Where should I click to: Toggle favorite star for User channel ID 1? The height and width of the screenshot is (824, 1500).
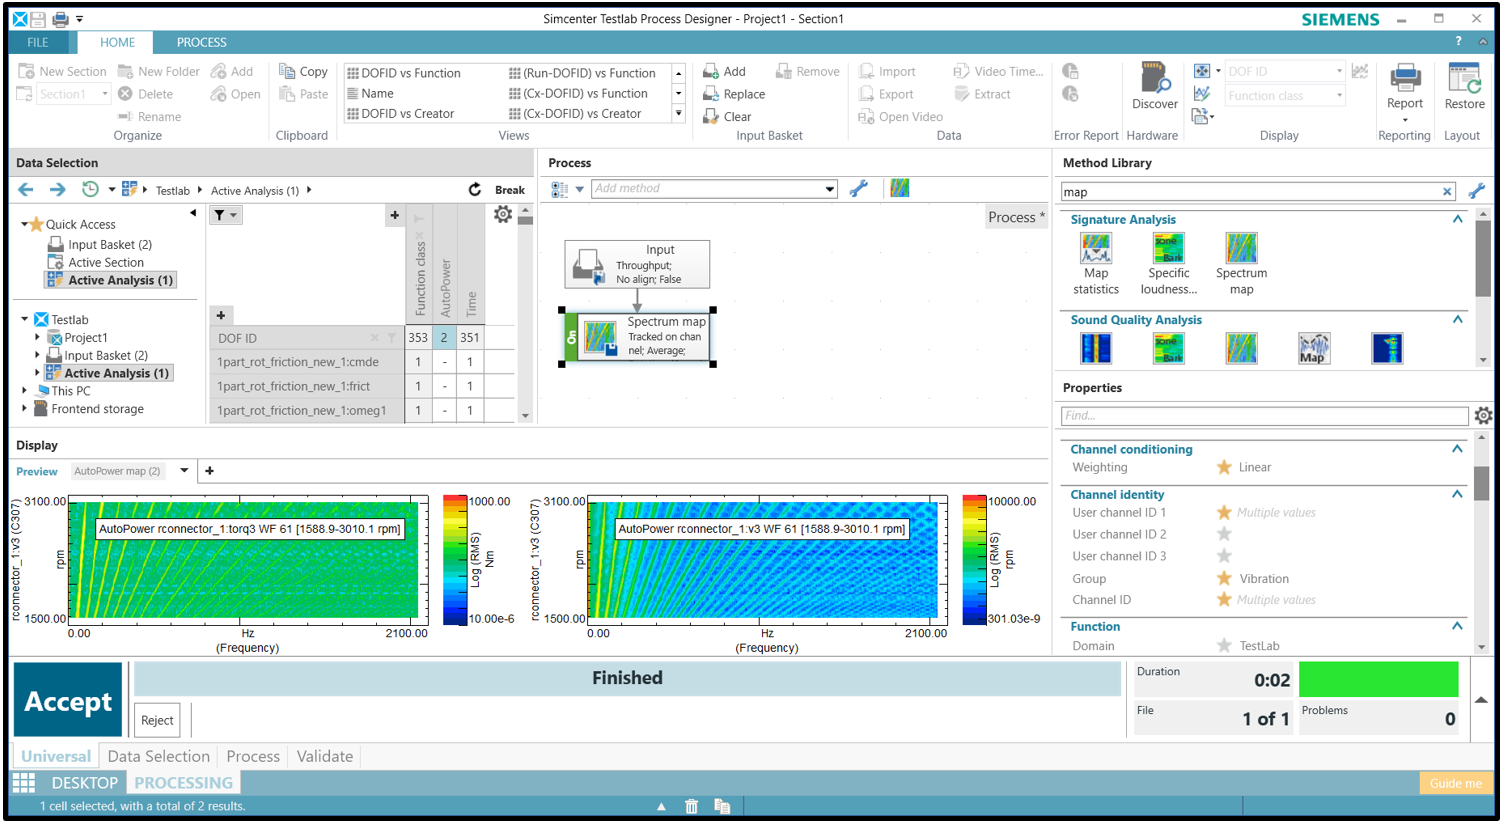click(1224, 512)
